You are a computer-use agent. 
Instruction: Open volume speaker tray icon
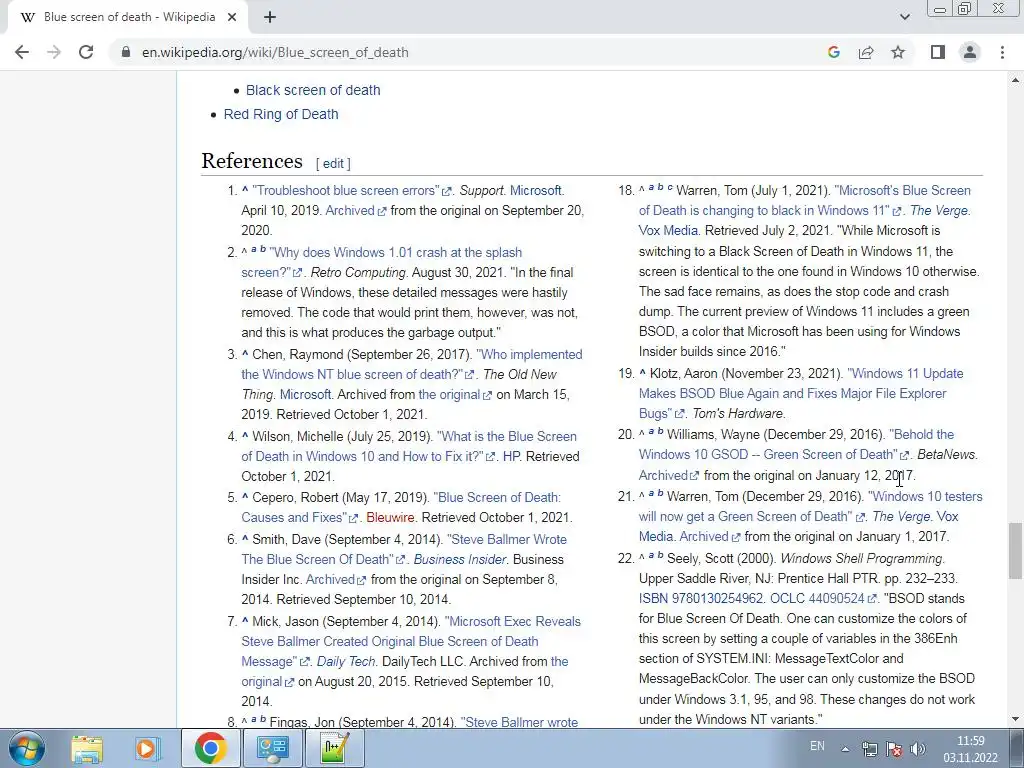coord(918,749)
